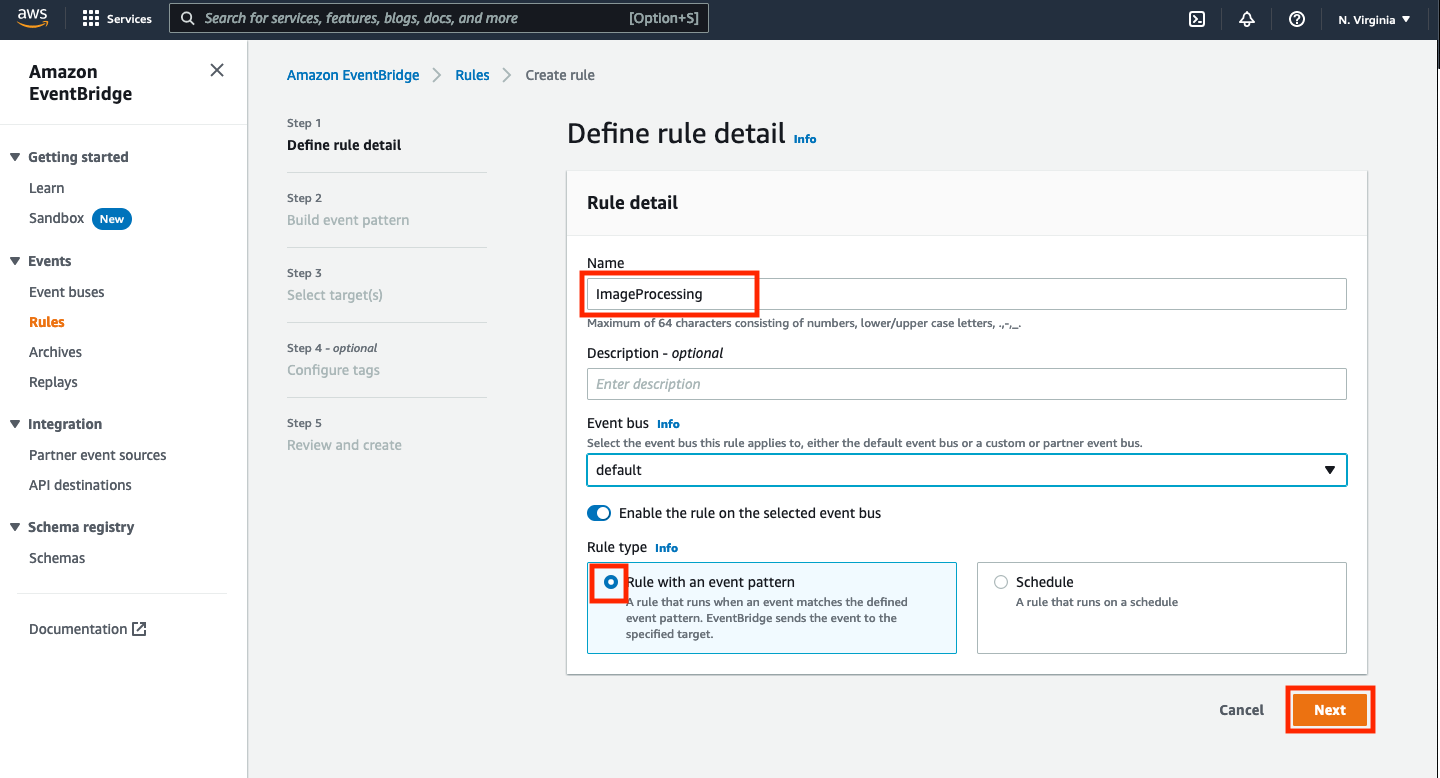Open Partner event sources
The height and width of the screenshot is (778, 1440).
98,455
